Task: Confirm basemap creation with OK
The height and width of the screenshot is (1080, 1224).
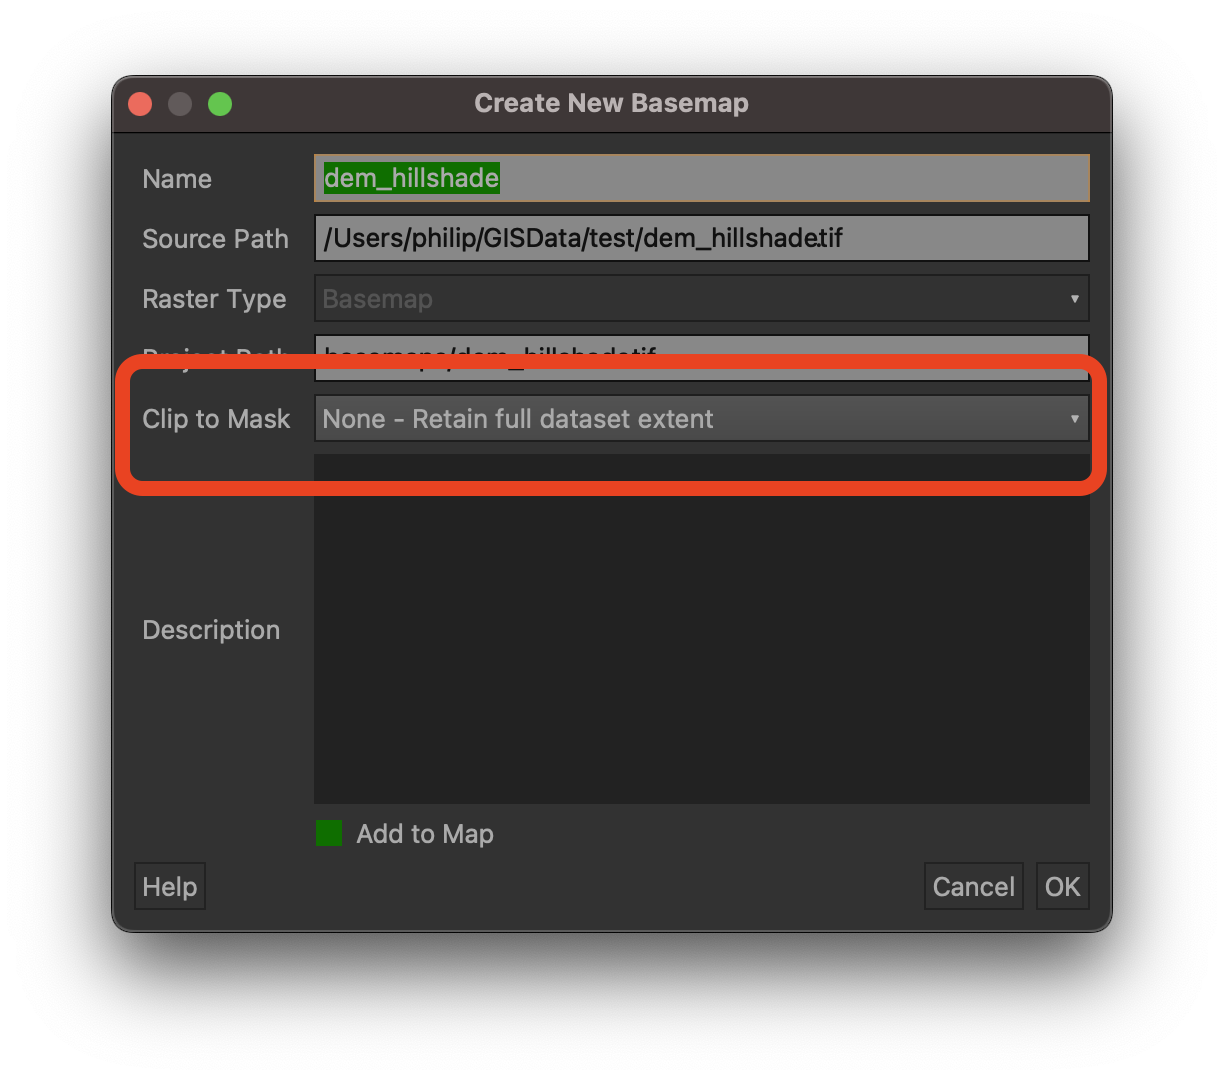Action: click(1062, 885)
